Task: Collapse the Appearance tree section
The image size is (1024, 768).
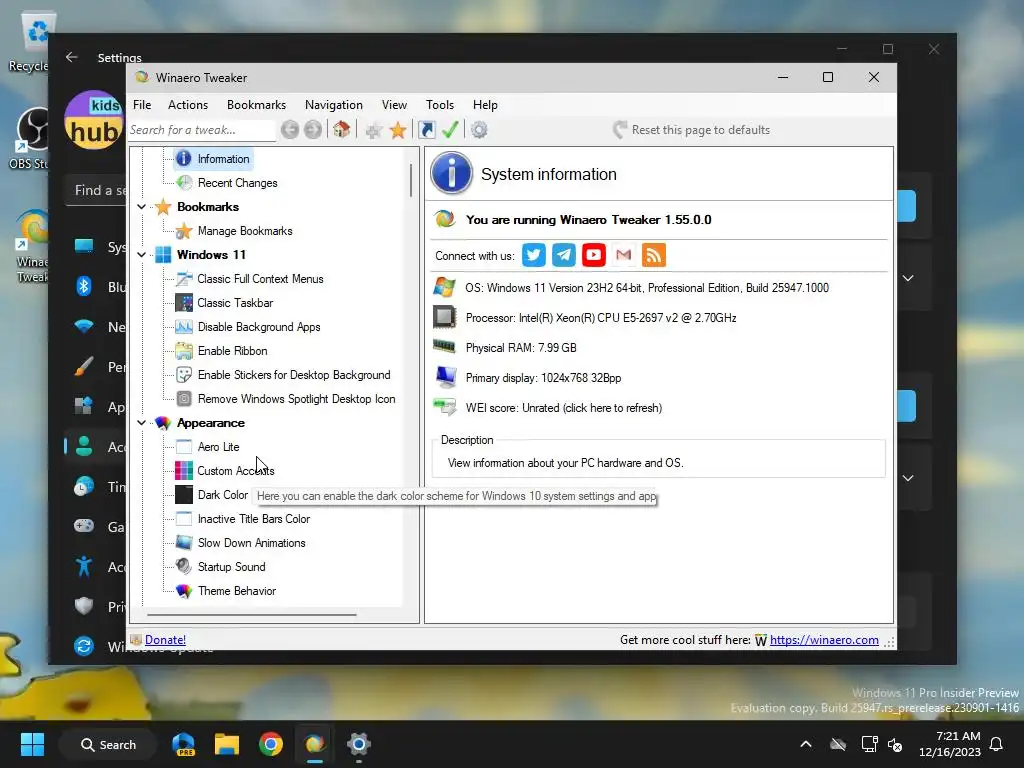Action: (141, 423)
